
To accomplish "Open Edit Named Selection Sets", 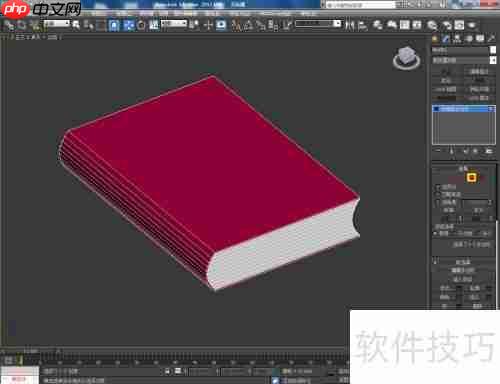I will 287,25.
